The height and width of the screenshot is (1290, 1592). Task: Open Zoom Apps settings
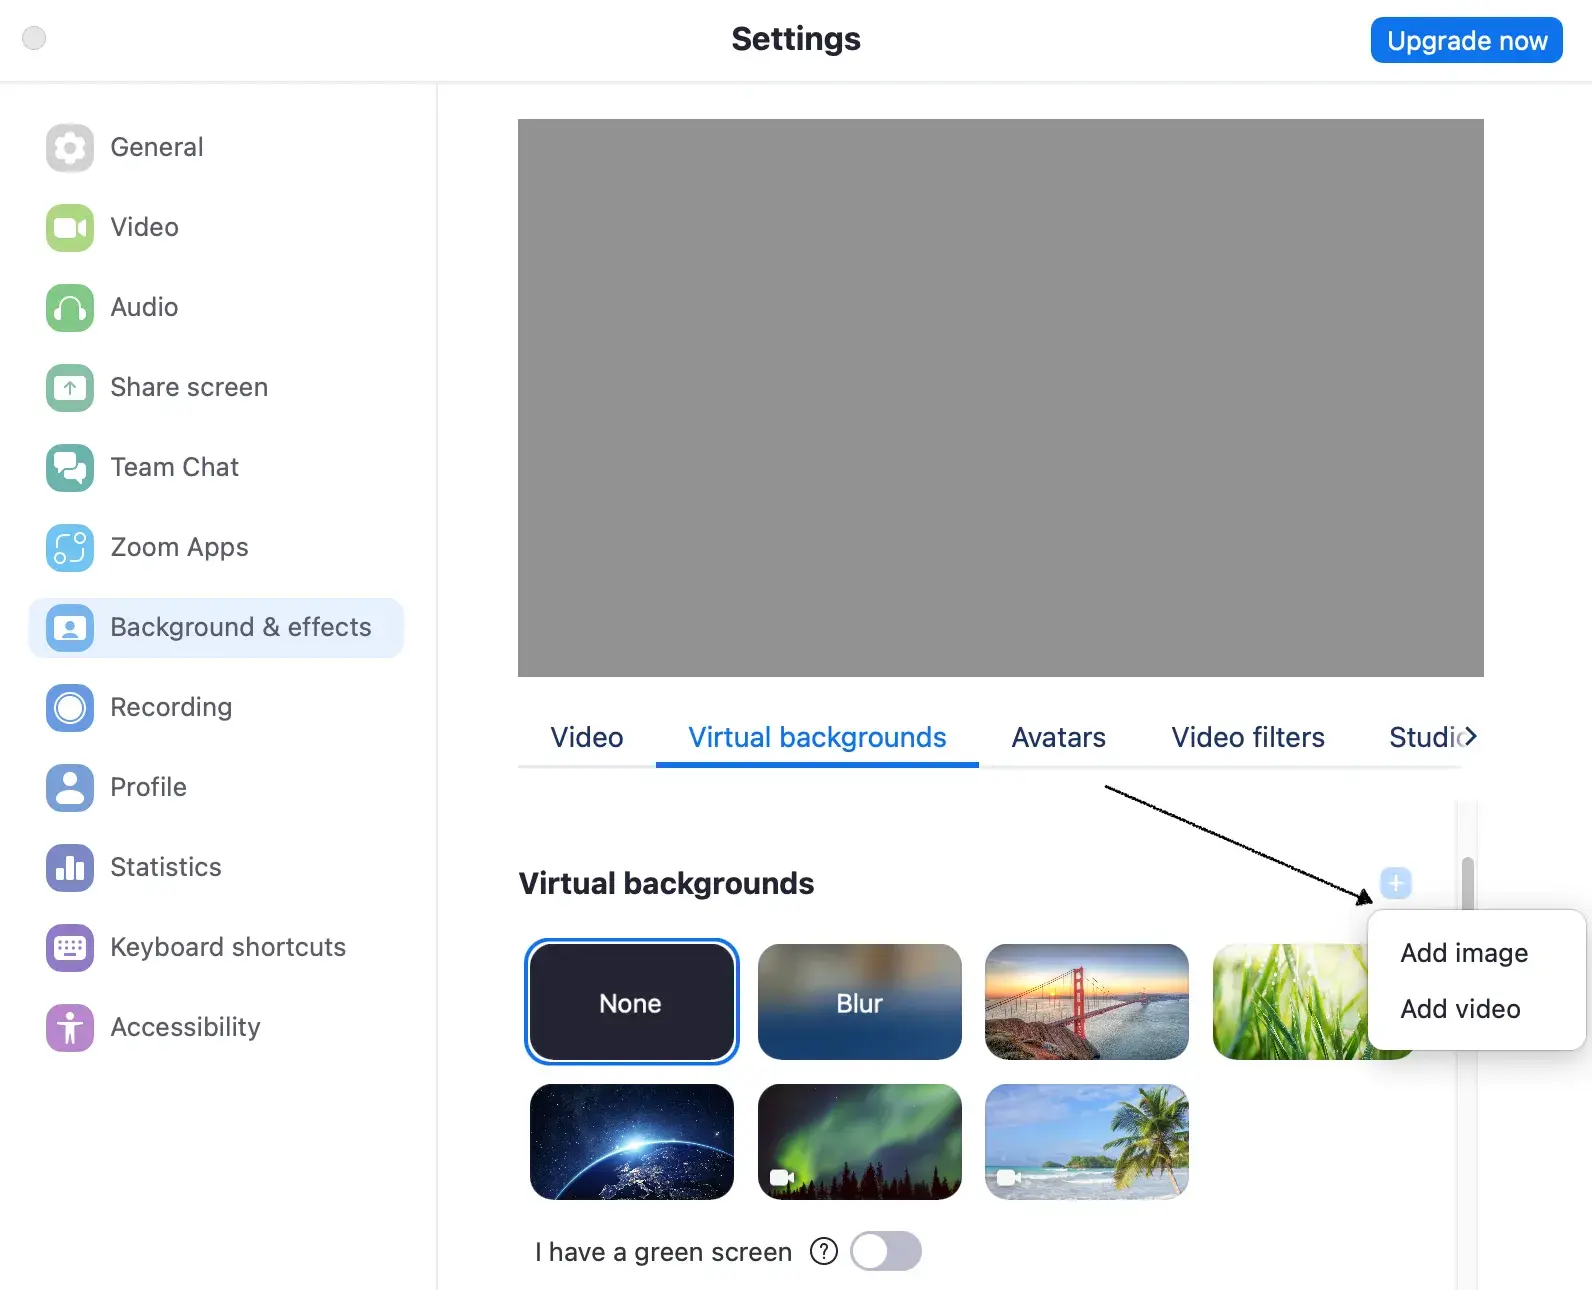coord(216,548)
